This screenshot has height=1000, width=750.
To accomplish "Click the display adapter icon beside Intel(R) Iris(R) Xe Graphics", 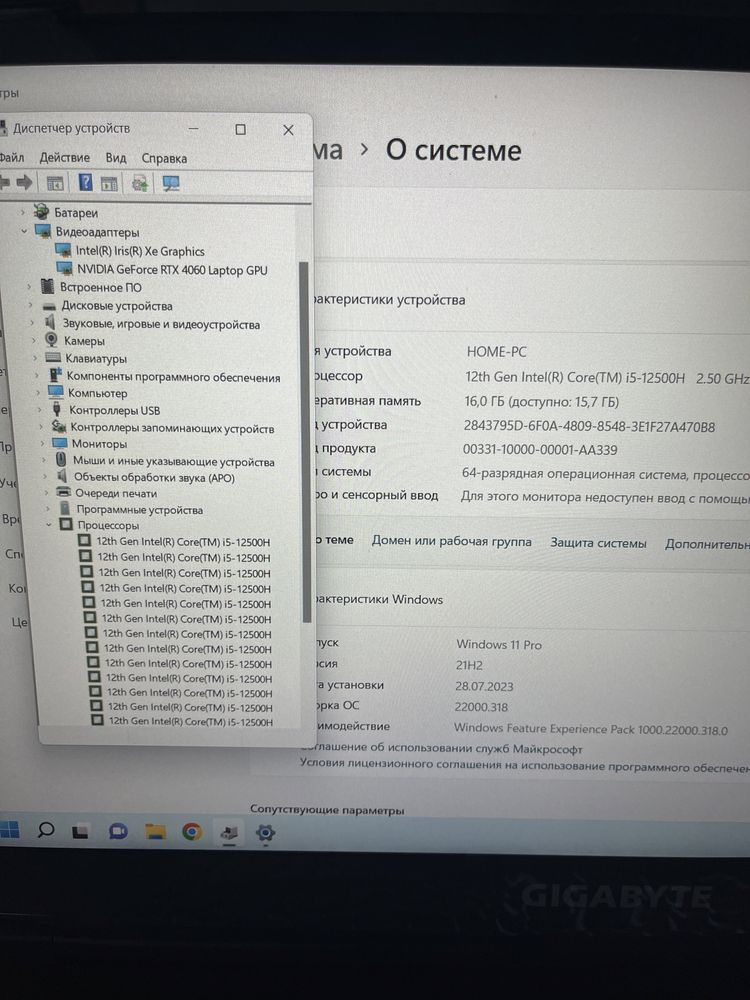I will click(63, 250).
